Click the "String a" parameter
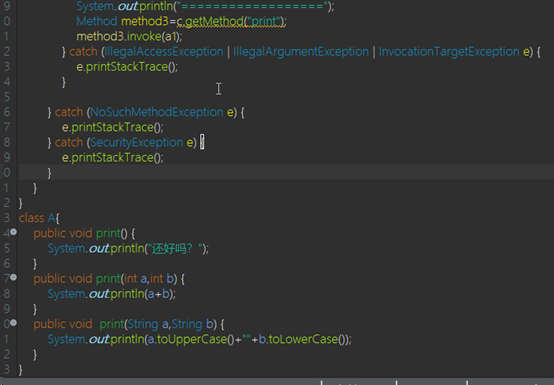 [148, 324]
